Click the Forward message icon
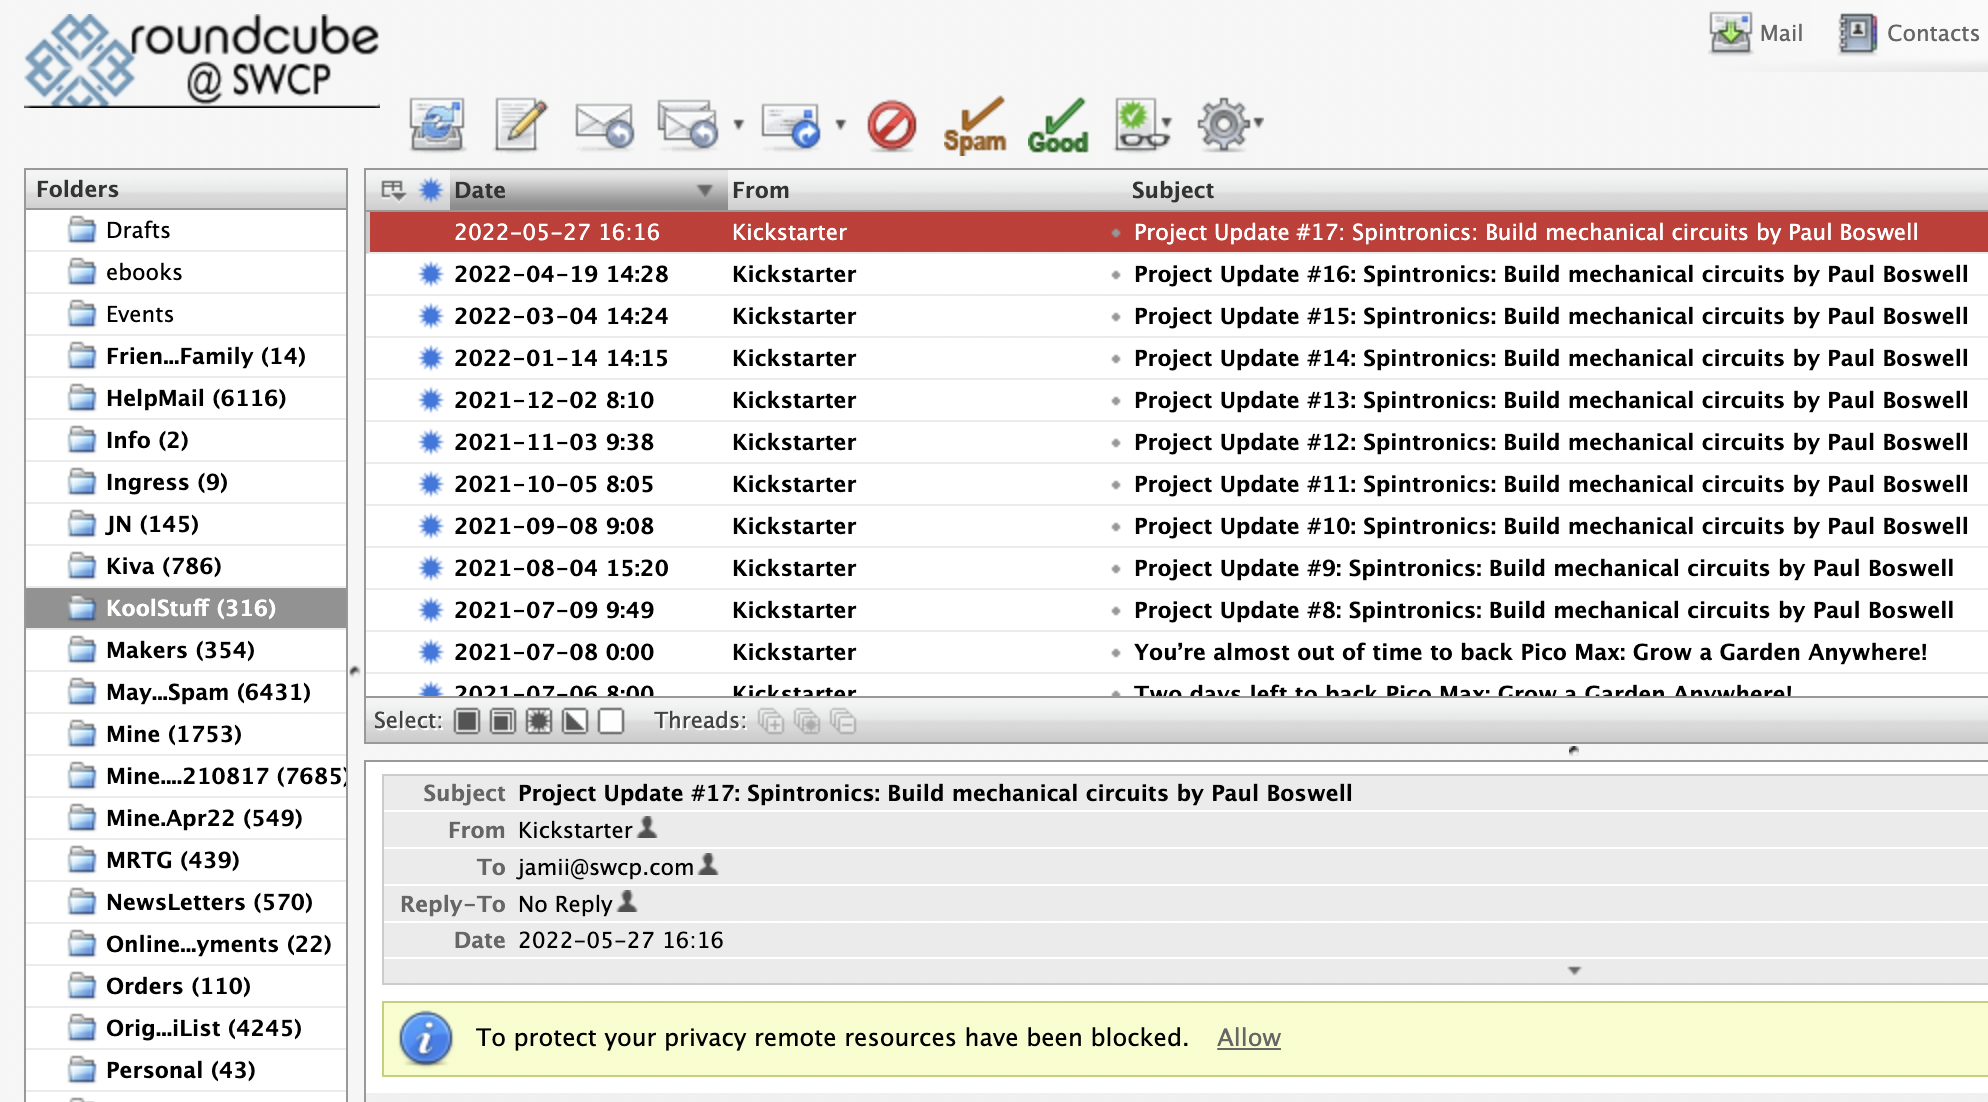The width and height of the screenshot is (1988, 1102). (790, 125)
